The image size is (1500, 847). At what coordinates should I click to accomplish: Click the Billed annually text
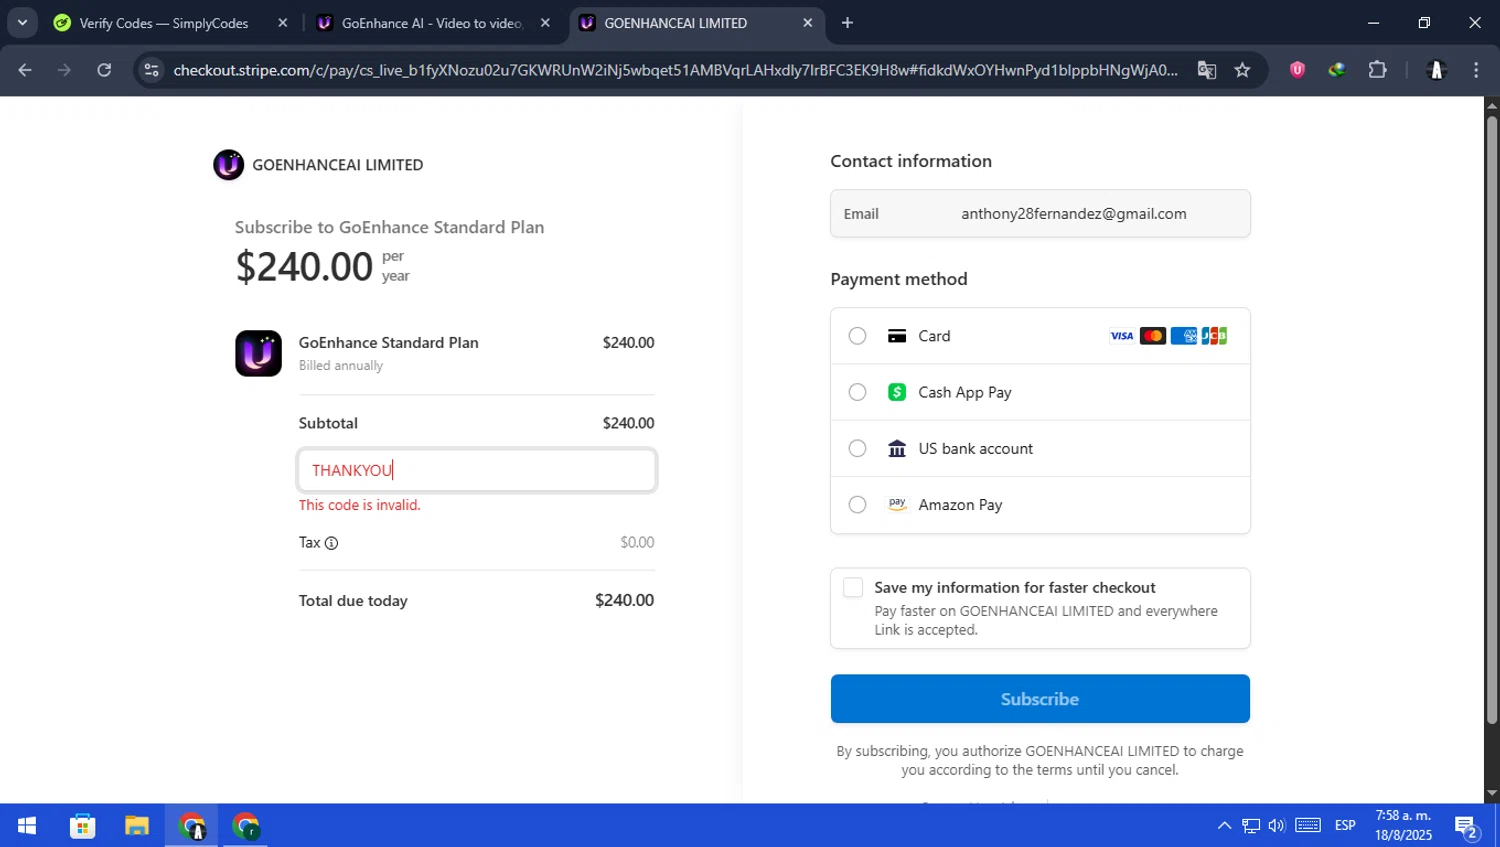pos(341,366)
